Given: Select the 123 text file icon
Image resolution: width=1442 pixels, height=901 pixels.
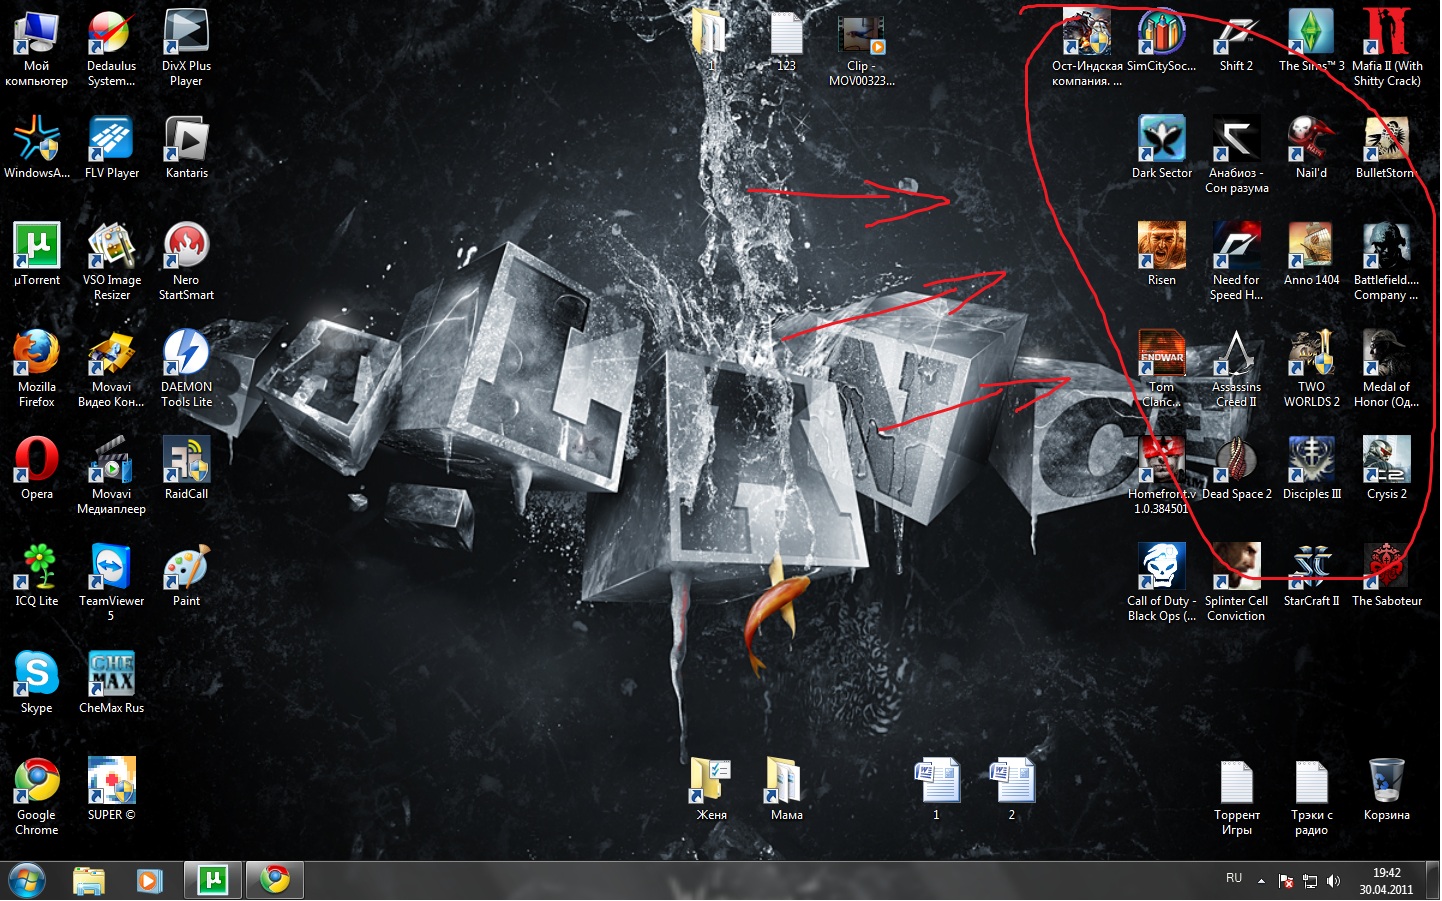Looking at the screenshot, I should (x=786, y=41).
